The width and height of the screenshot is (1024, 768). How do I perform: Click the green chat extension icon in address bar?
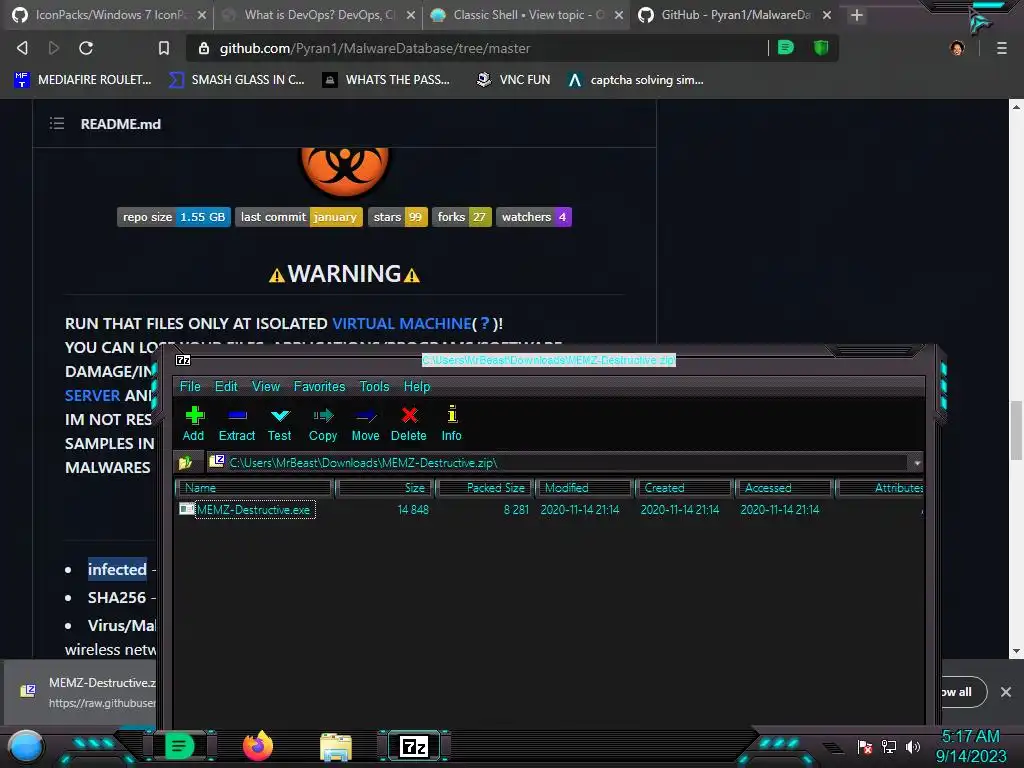tap(786, 47)
